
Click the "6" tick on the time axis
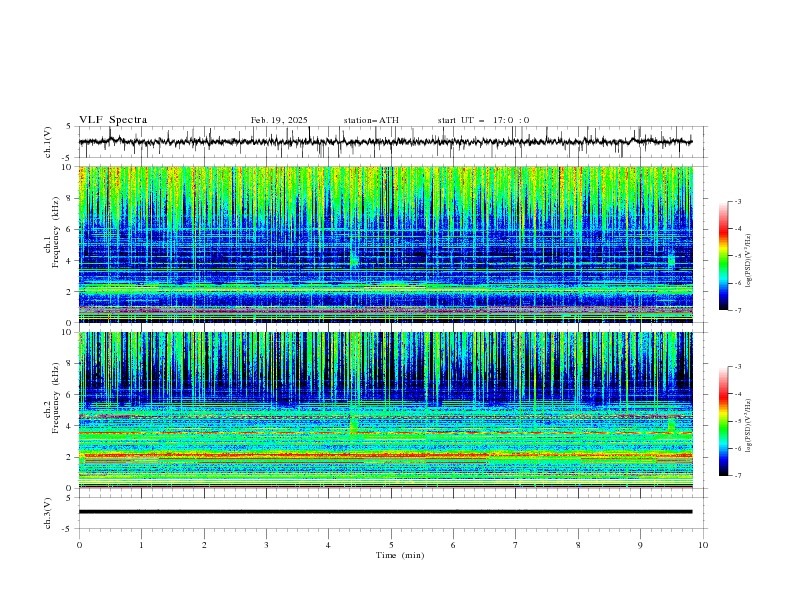[453, 545]
